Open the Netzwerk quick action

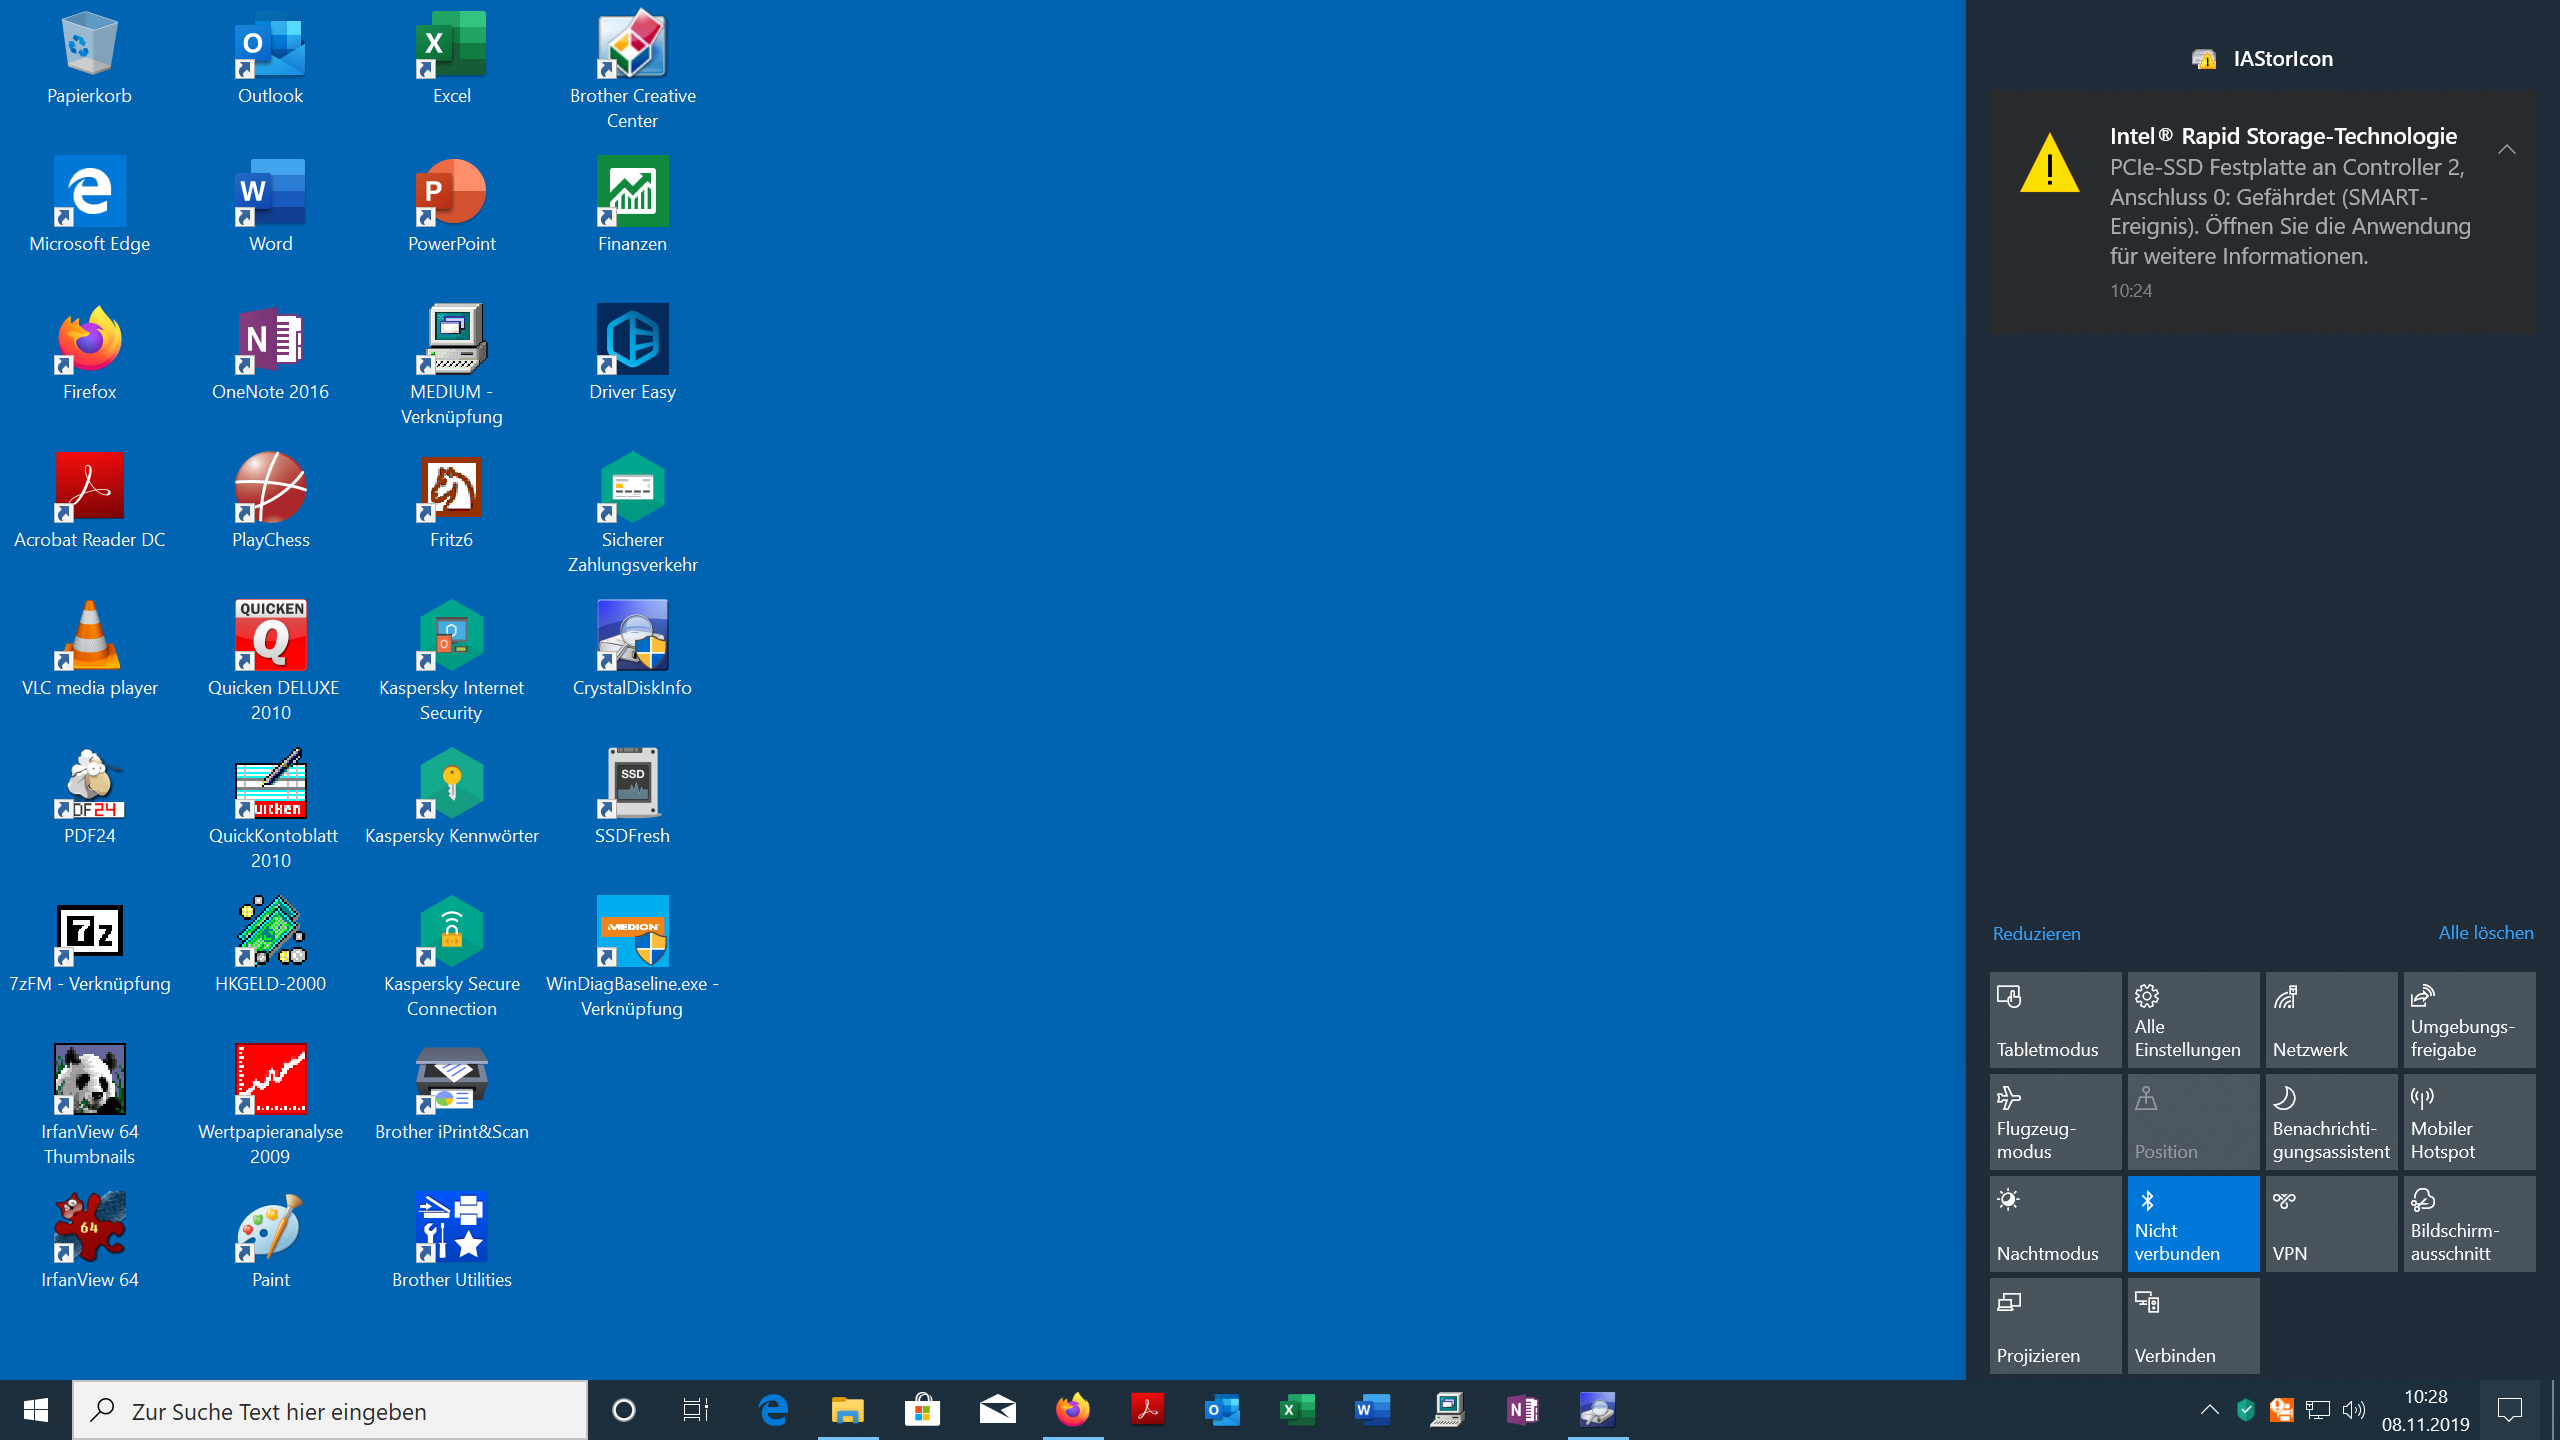pyautogui.click(x=2331, y=1020)
